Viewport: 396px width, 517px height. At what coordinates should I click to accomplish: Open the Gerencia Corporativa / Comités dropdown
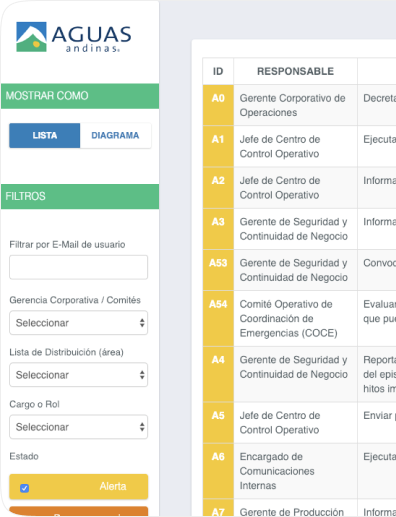[78, 323]
